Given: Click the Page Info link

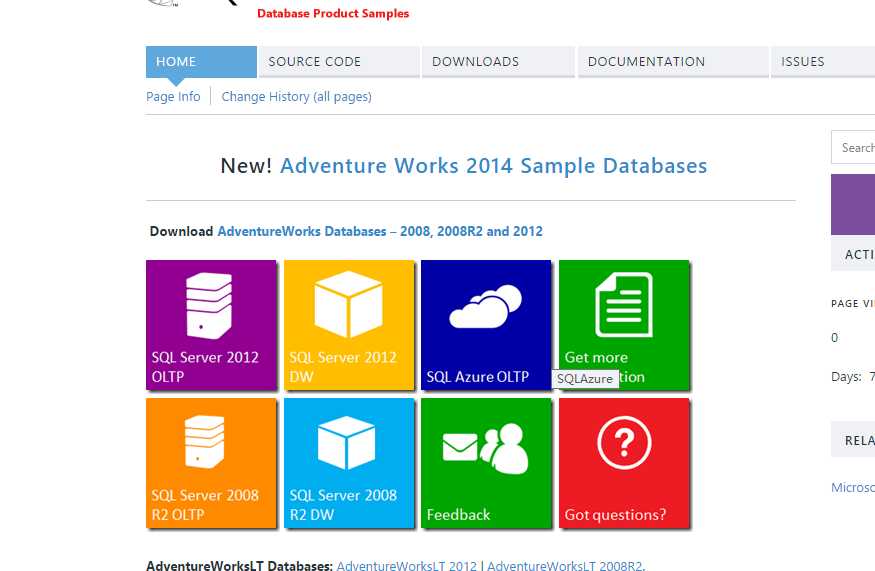Looking at the screenshot, I should [173, 97].
